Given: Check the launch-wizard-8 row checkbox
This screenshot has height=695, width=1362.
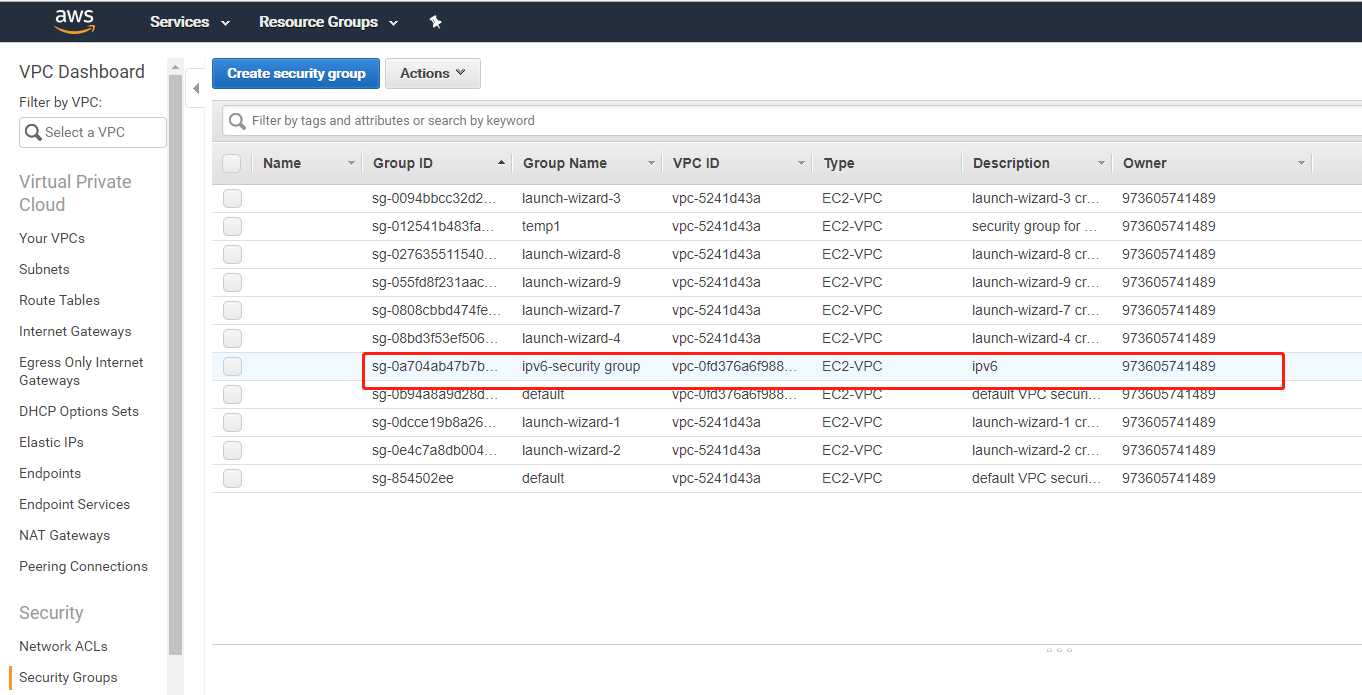Looking at the screenshot, I should tap(232, 254).
